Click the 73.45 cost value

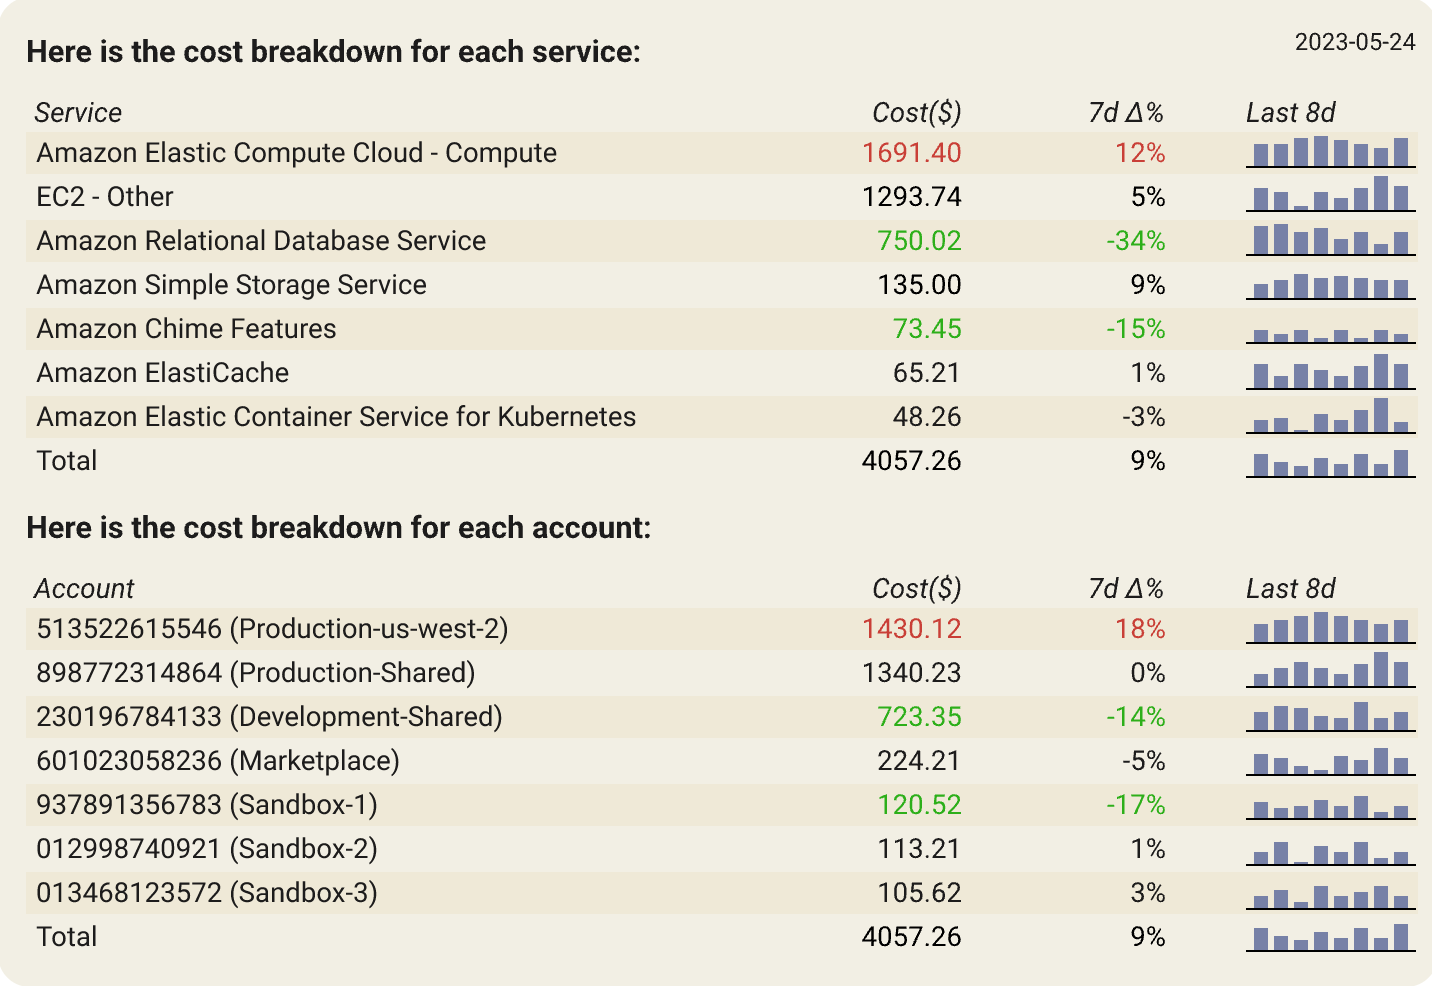coord(927,329)
